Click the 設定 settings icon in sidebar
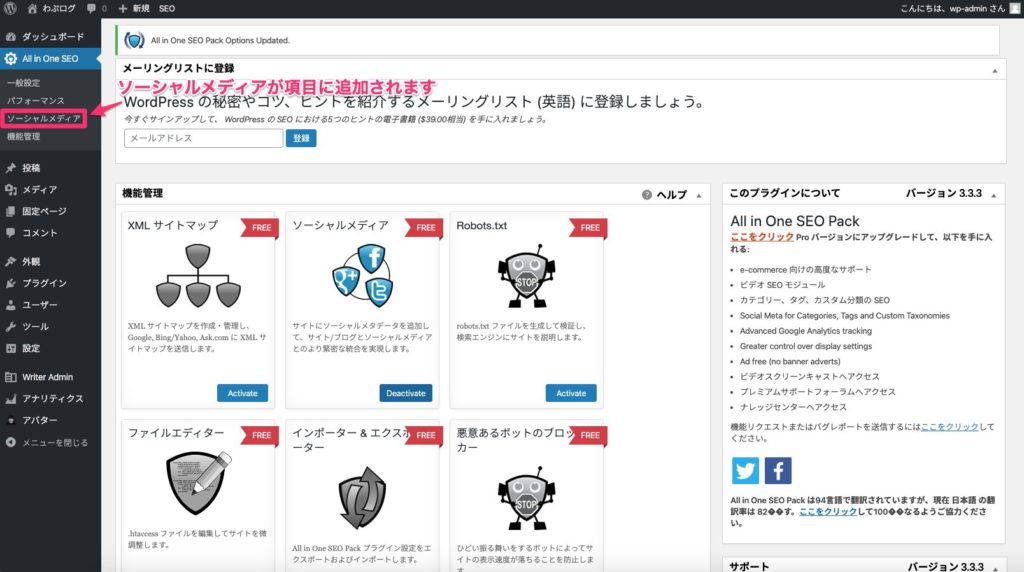 pyautogui.click(x=10, y=348)
